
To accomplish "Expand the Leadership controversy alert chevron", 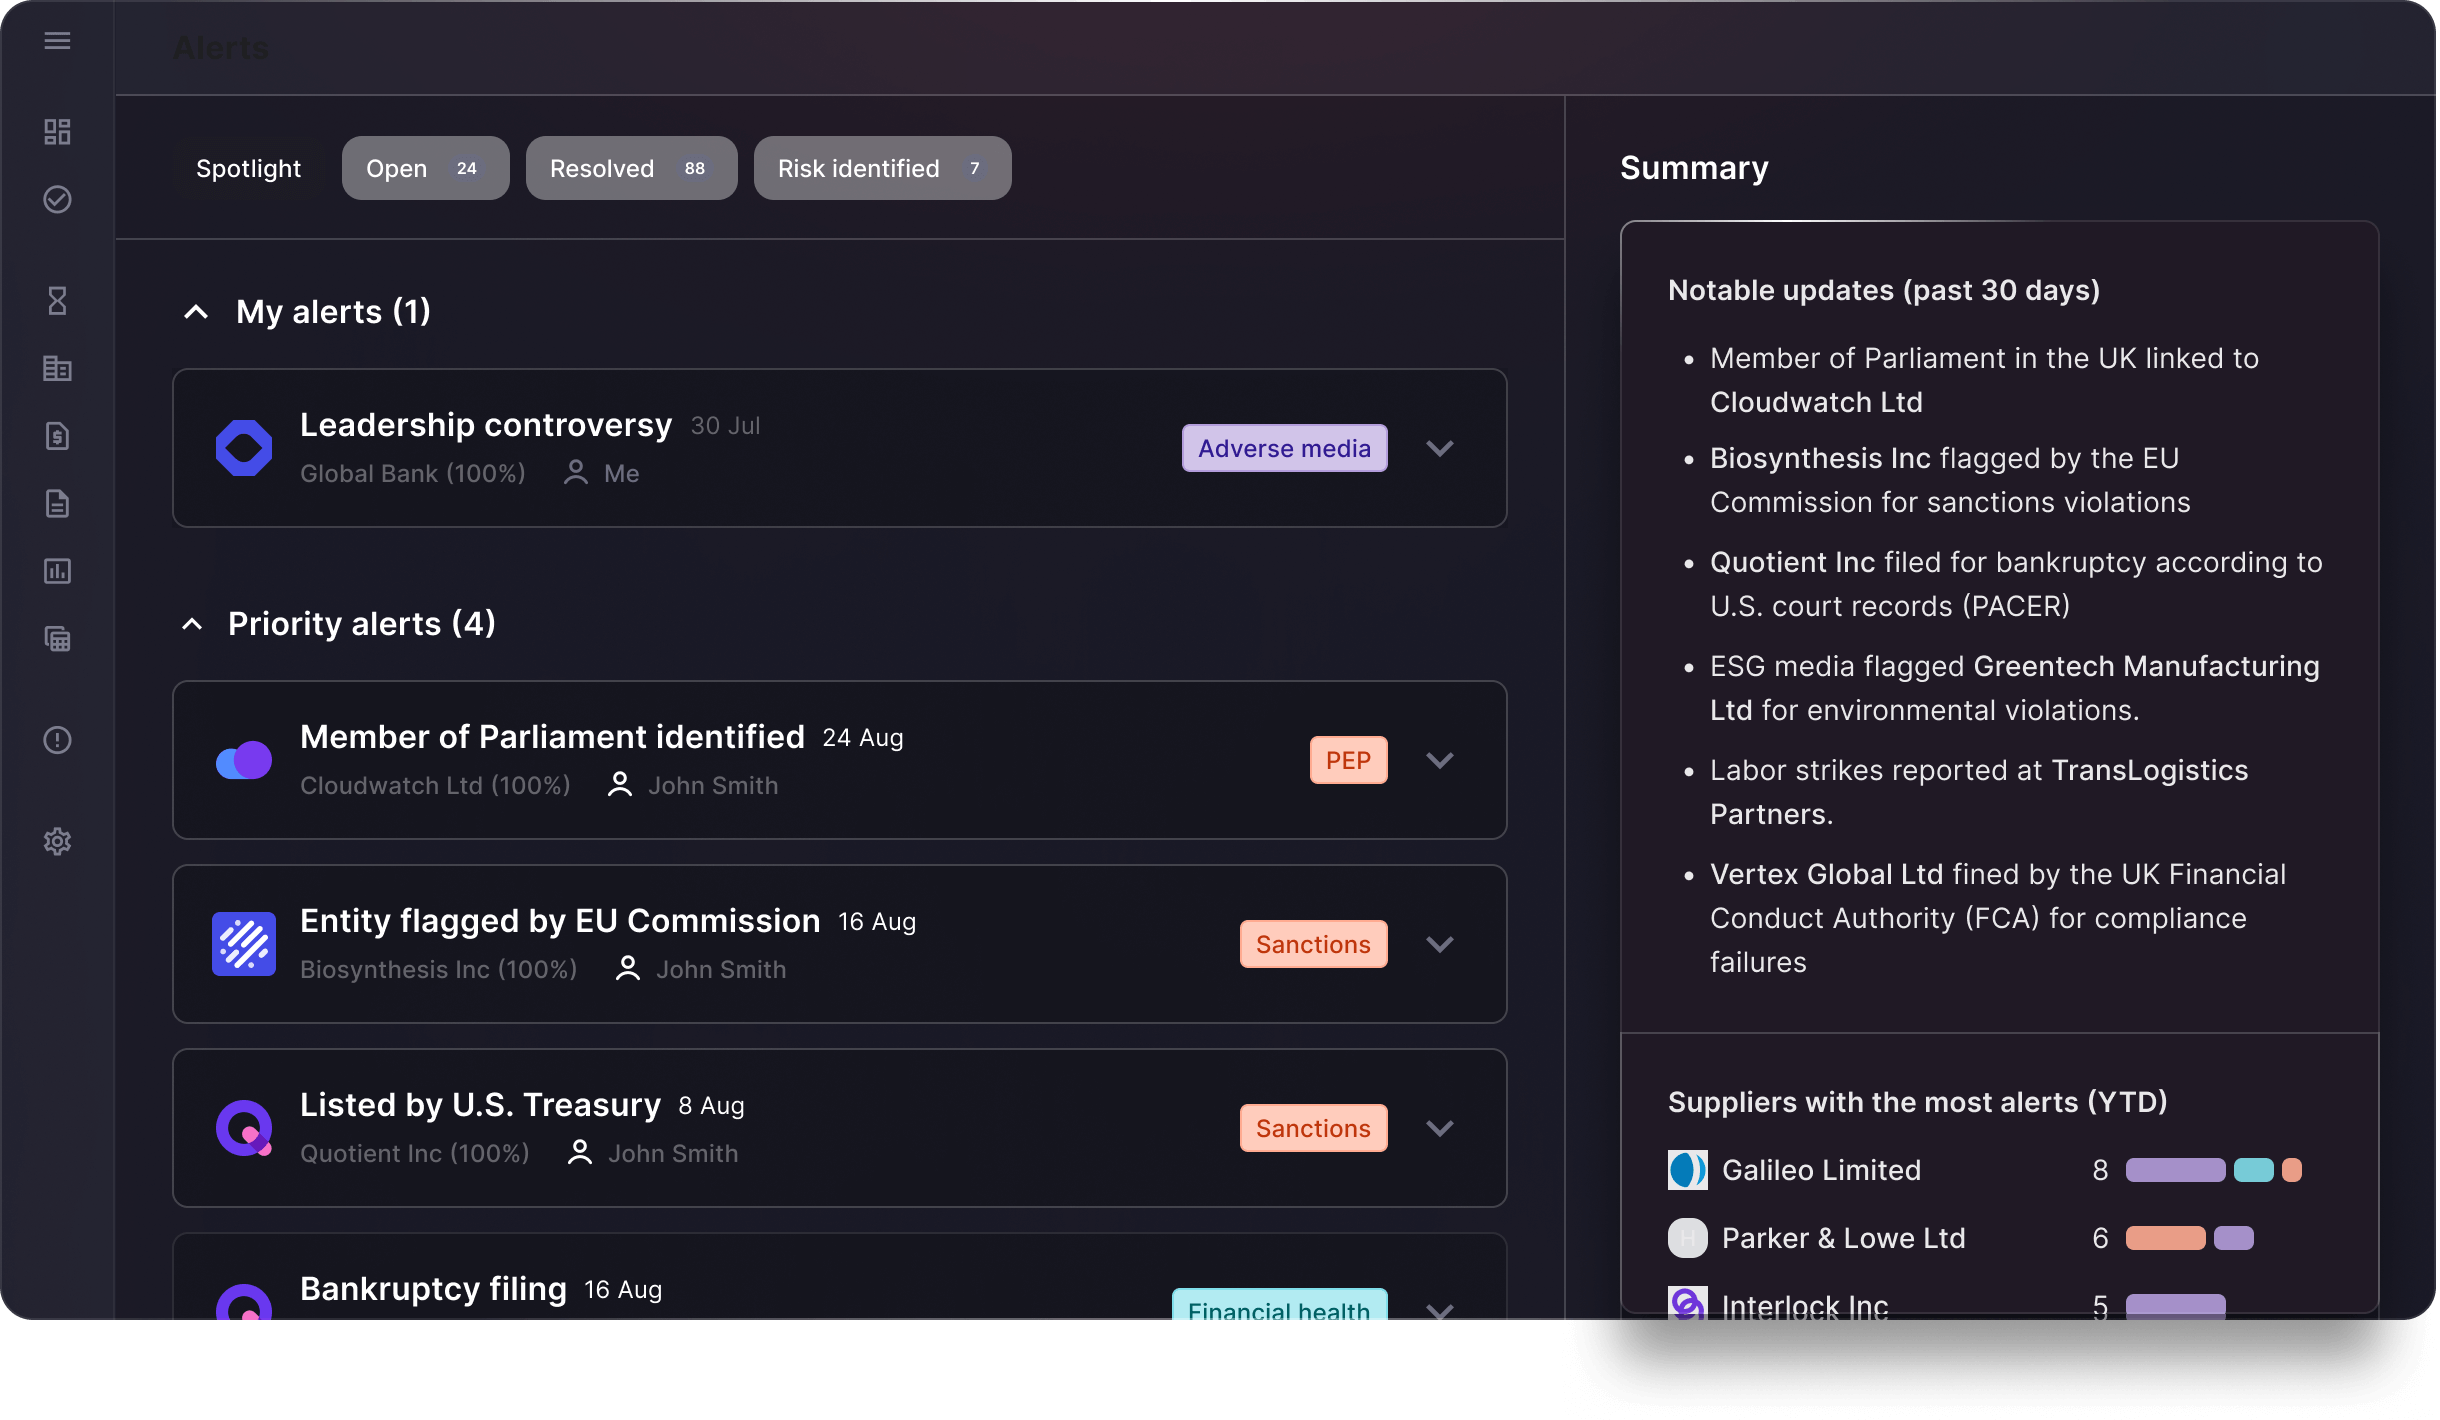I will point(1439,448).
